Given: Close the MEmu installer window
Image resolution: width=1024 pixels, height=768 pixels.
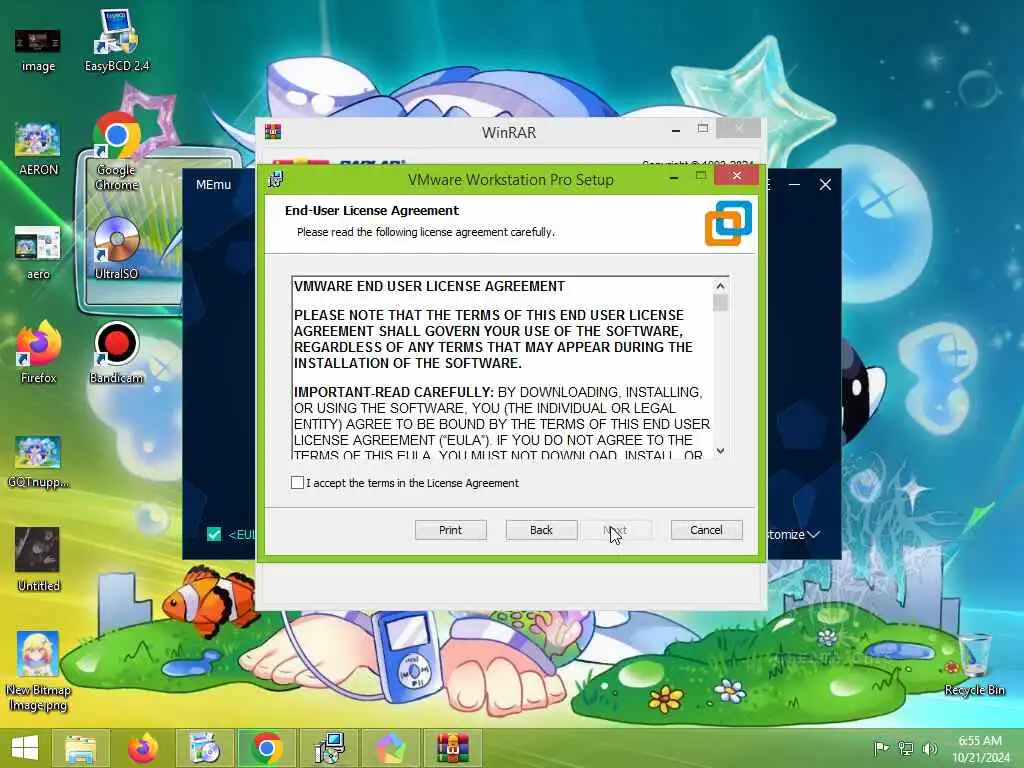Looking at the screenshot, I should point(825,185).
